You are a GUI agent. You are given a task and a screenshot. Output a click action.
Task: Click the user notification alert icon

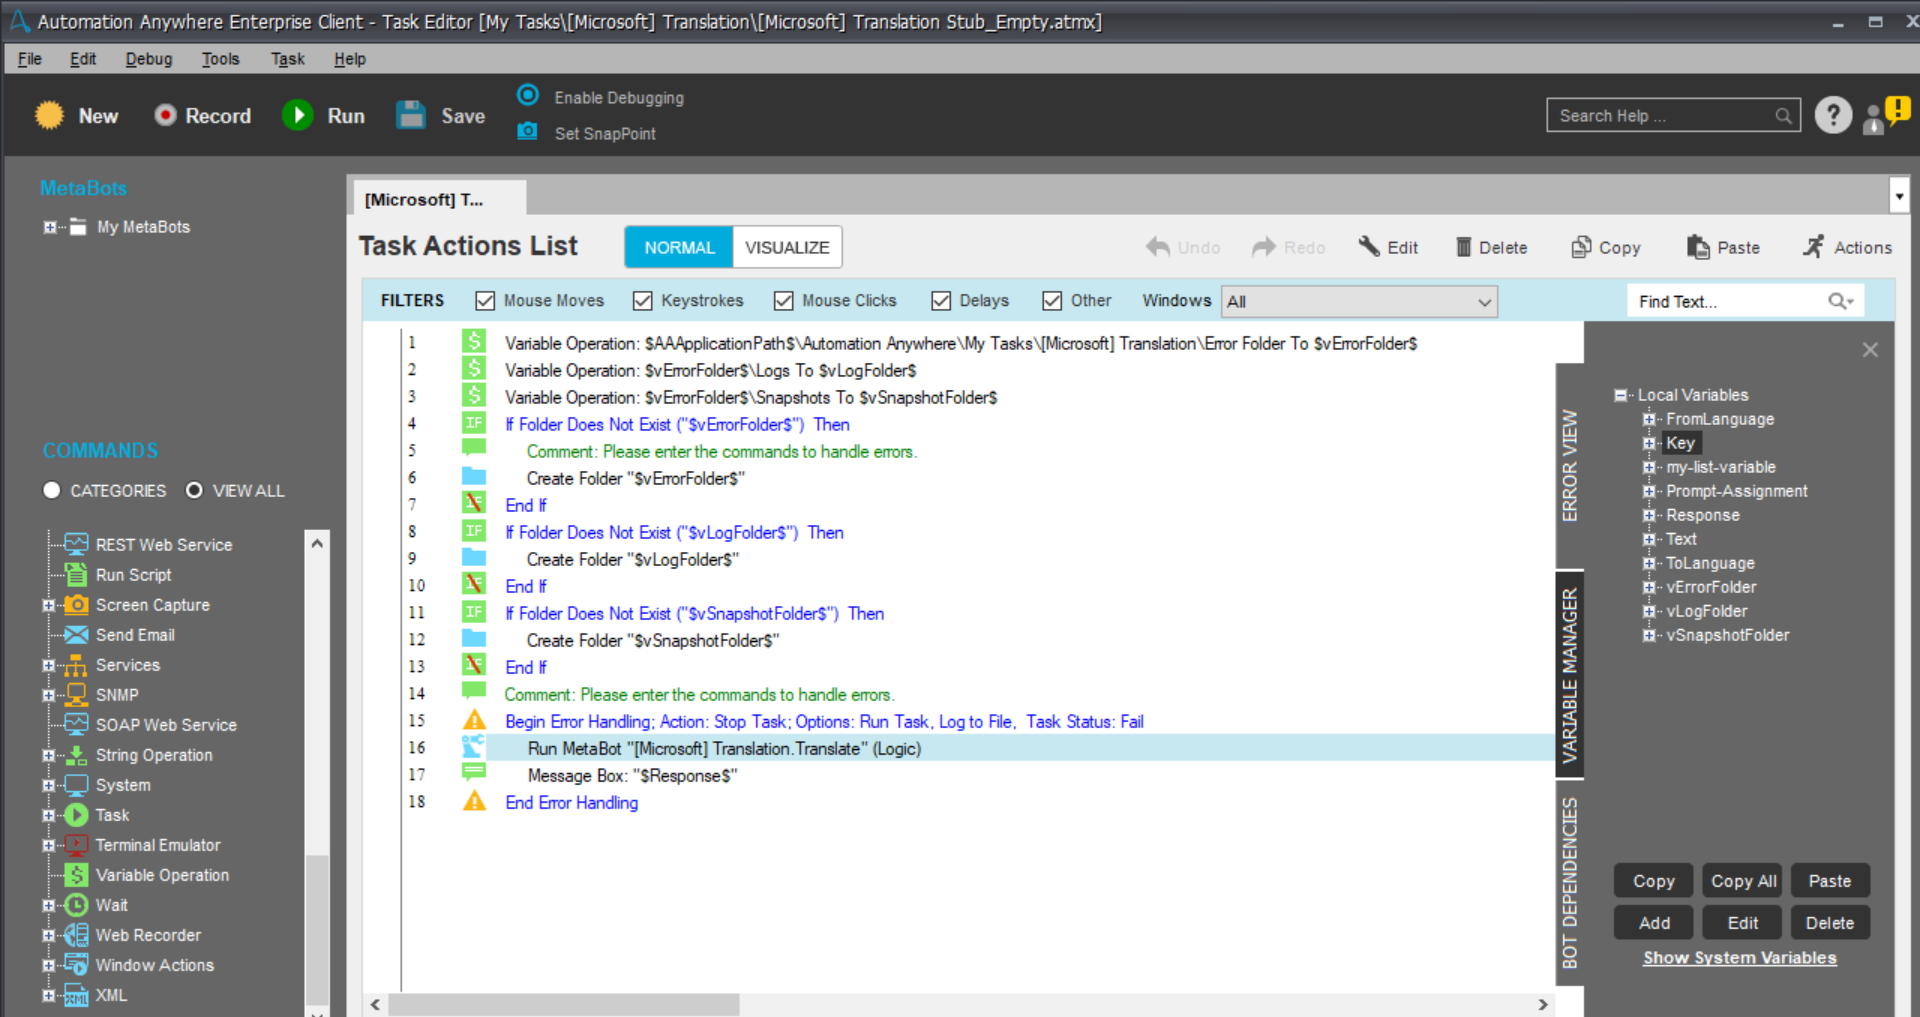pyautogui.click(x=1886, y=115)
